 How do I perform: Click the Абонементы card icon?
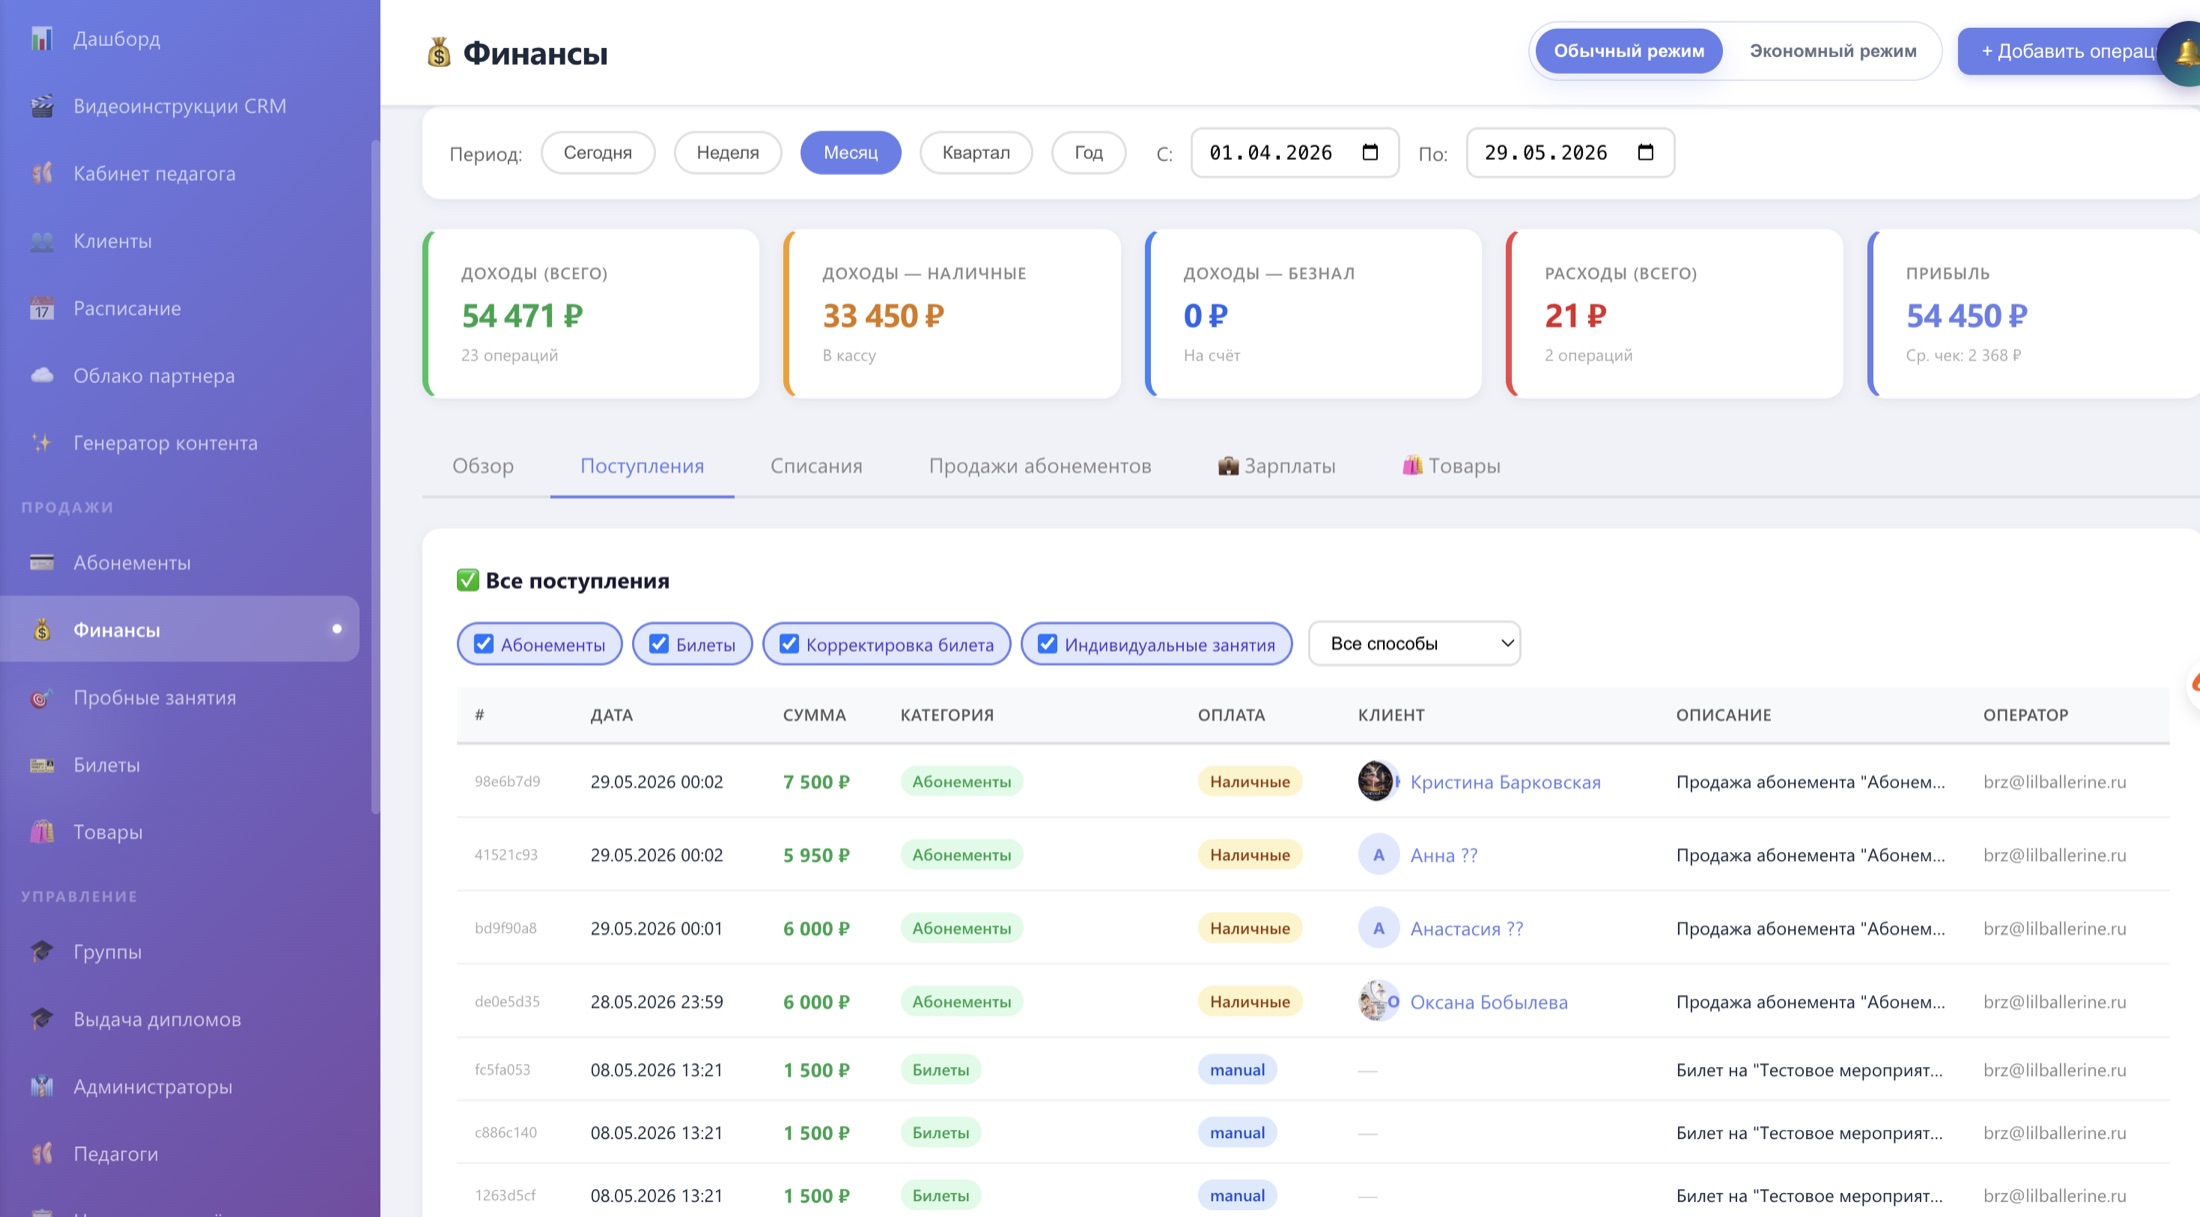click(41, 563)
